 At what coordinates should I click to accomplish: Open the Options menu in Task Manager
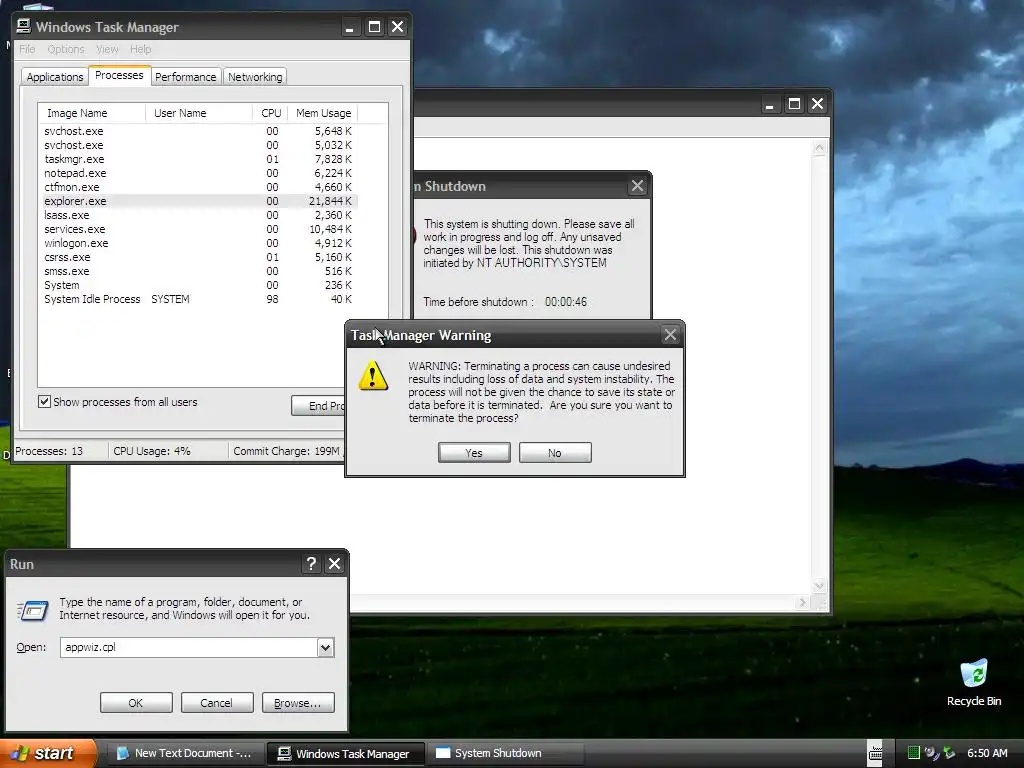pos(66,49)
